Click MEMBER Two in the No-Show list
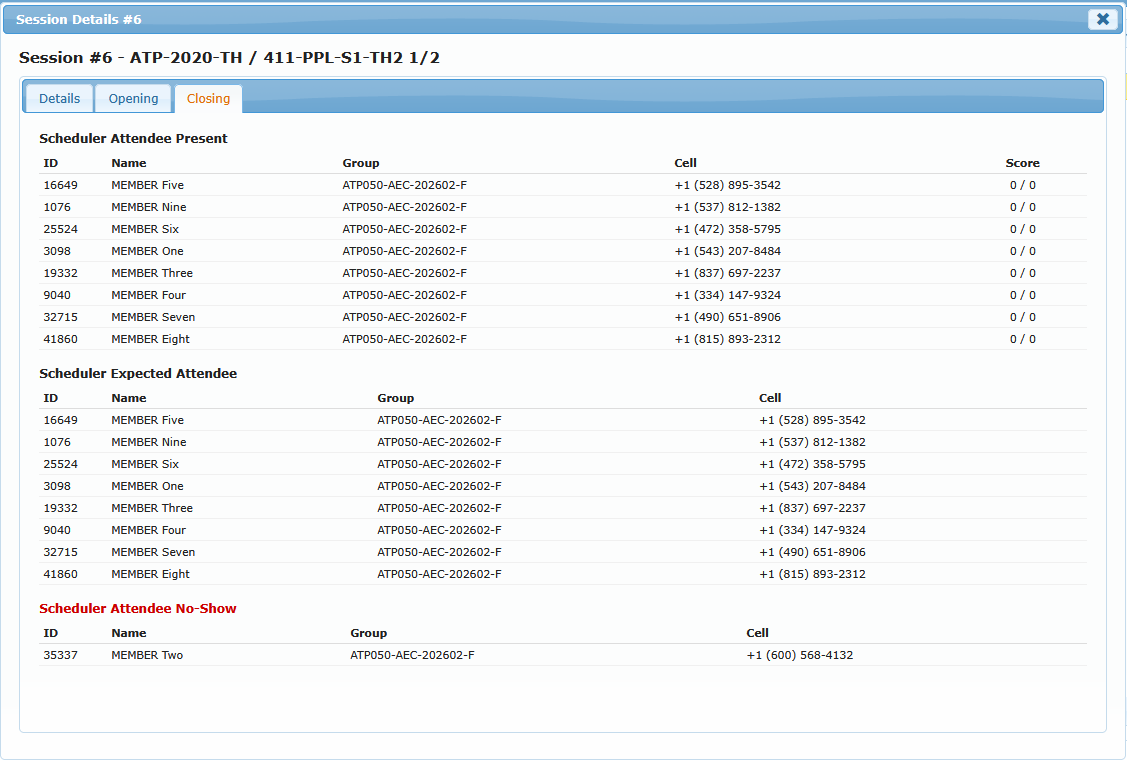1127x761 pixels. tap(147, 655)
